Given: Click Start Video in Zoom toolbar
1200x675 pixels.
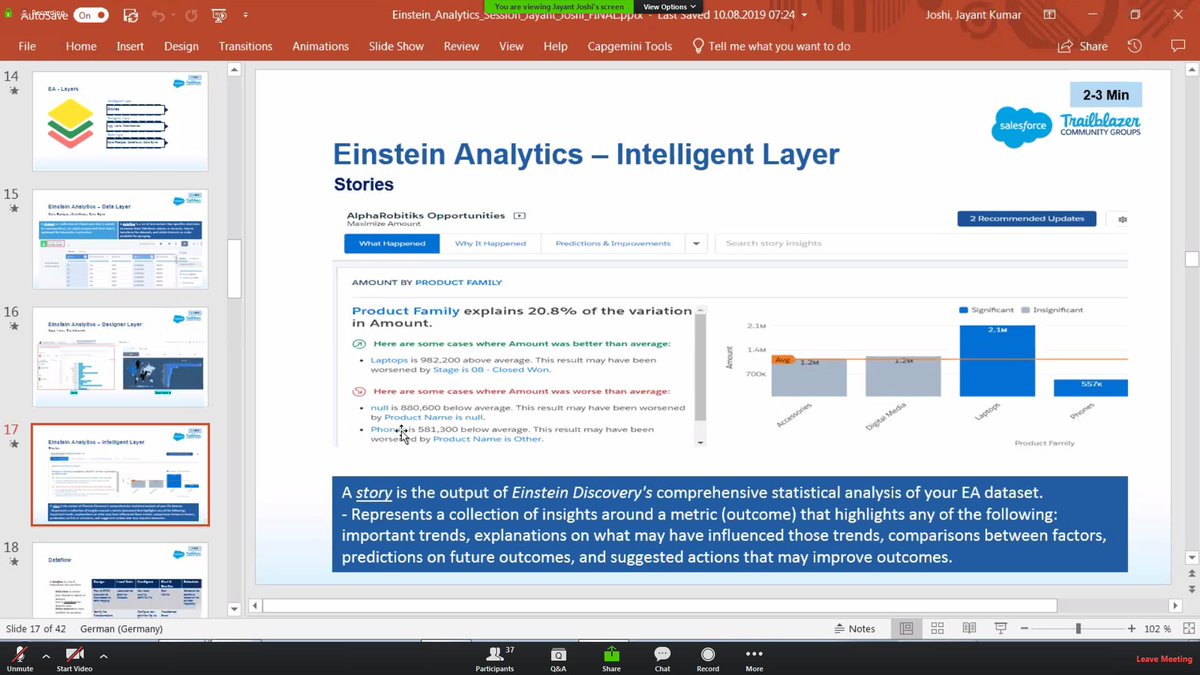Looking at the screenshot, I should (75, 659).
